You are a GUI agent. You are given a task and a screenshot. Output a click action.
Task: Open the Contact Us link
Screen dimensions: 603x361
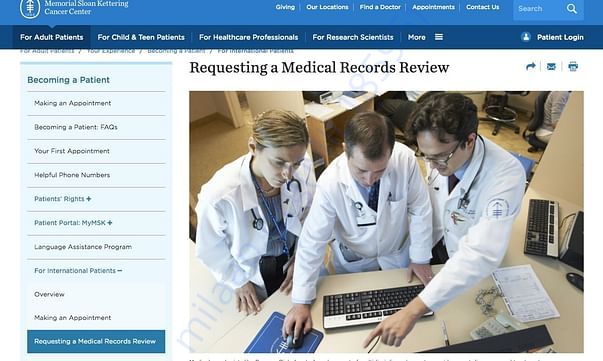pos(483,7)
